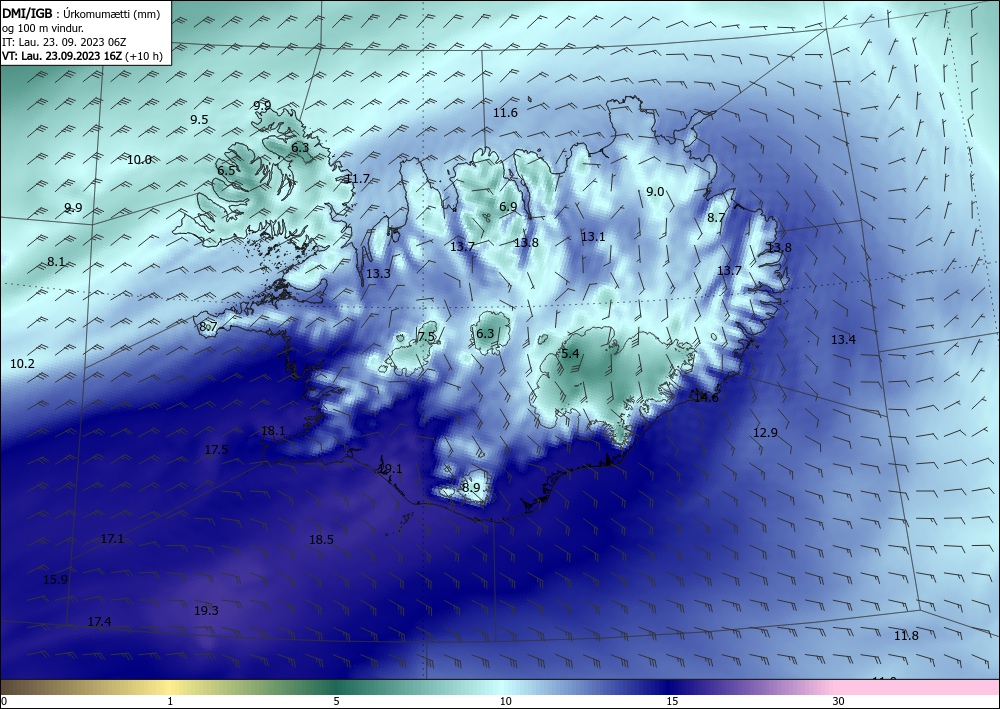Click the 6.9 value label
The width and height of the screenshot is (1000, 709).
tap(508, 207)
